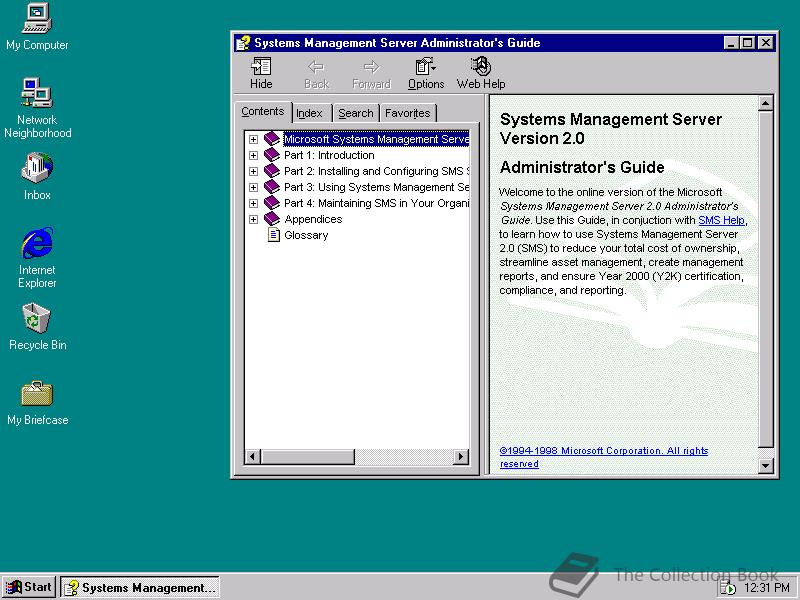Select the My Computer desktop icon
This screenshot has height=600, width=800.
point(37,27)
